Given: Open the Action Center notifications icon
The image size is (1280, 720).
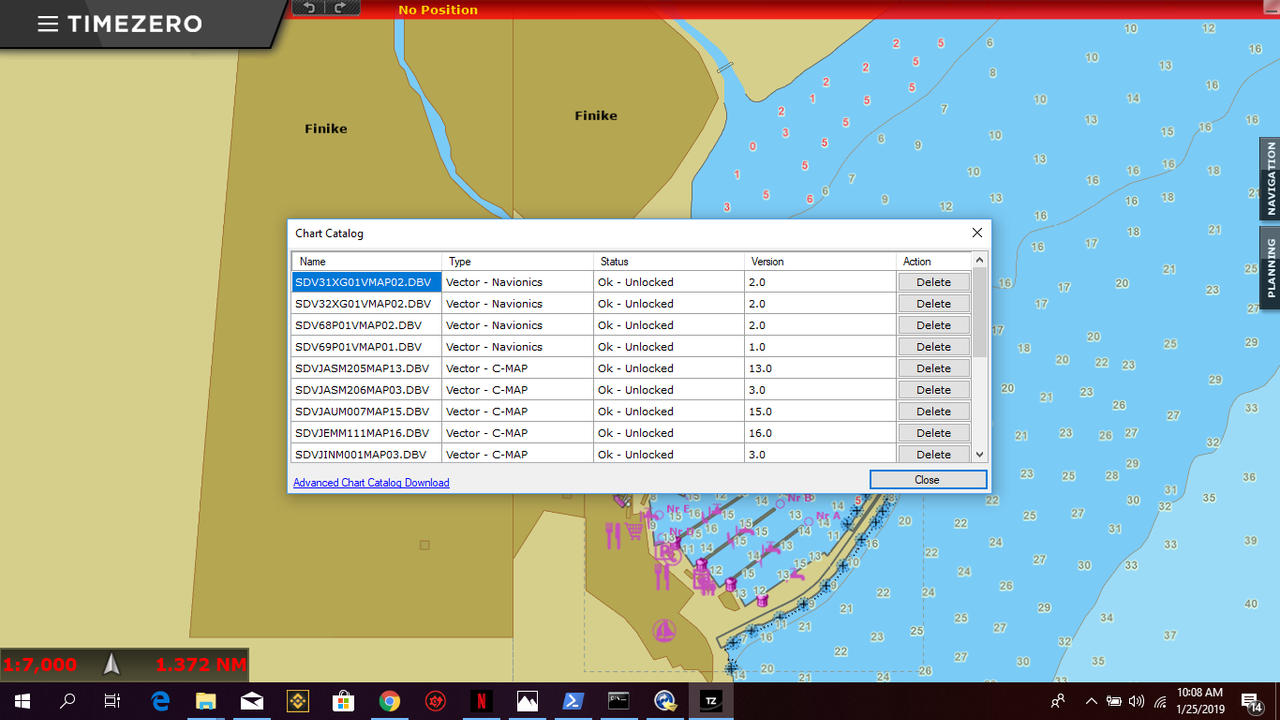Looking at the screenshot, I should tap(1250, 702).
